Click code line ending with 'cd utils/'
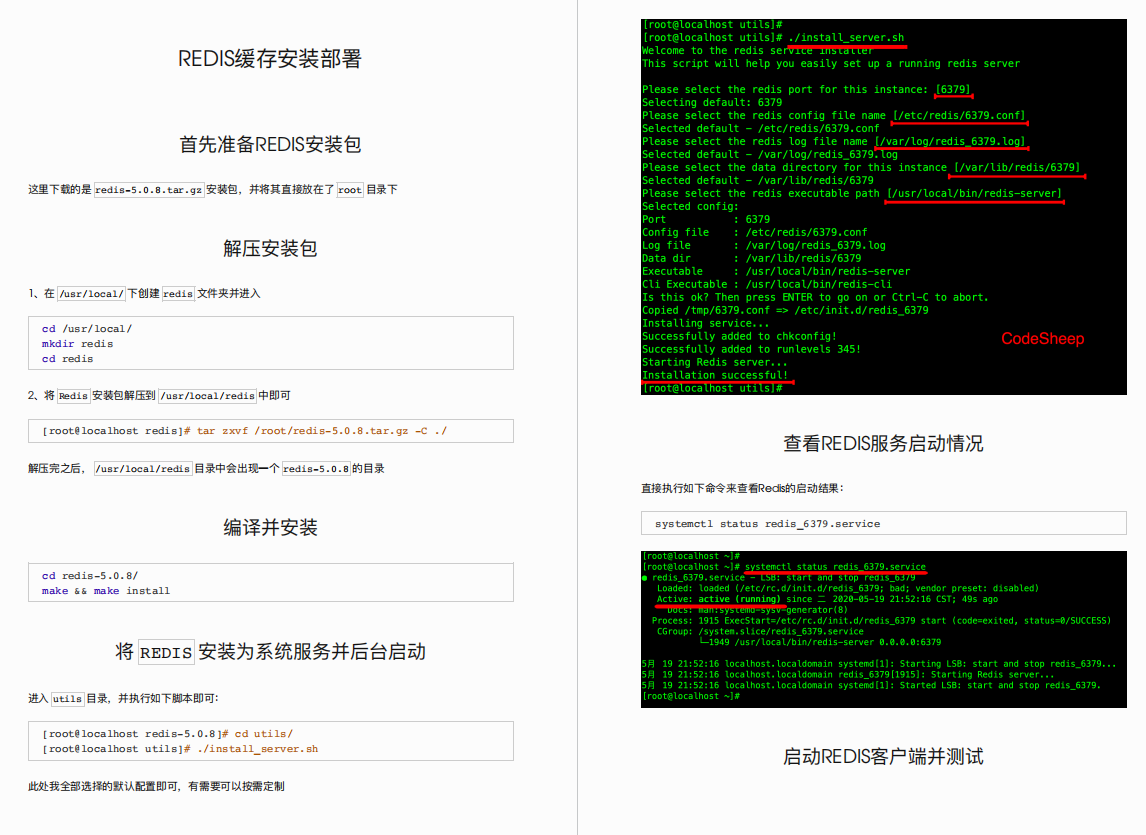Screen dimensions: 1146x835 coord(167,733)
